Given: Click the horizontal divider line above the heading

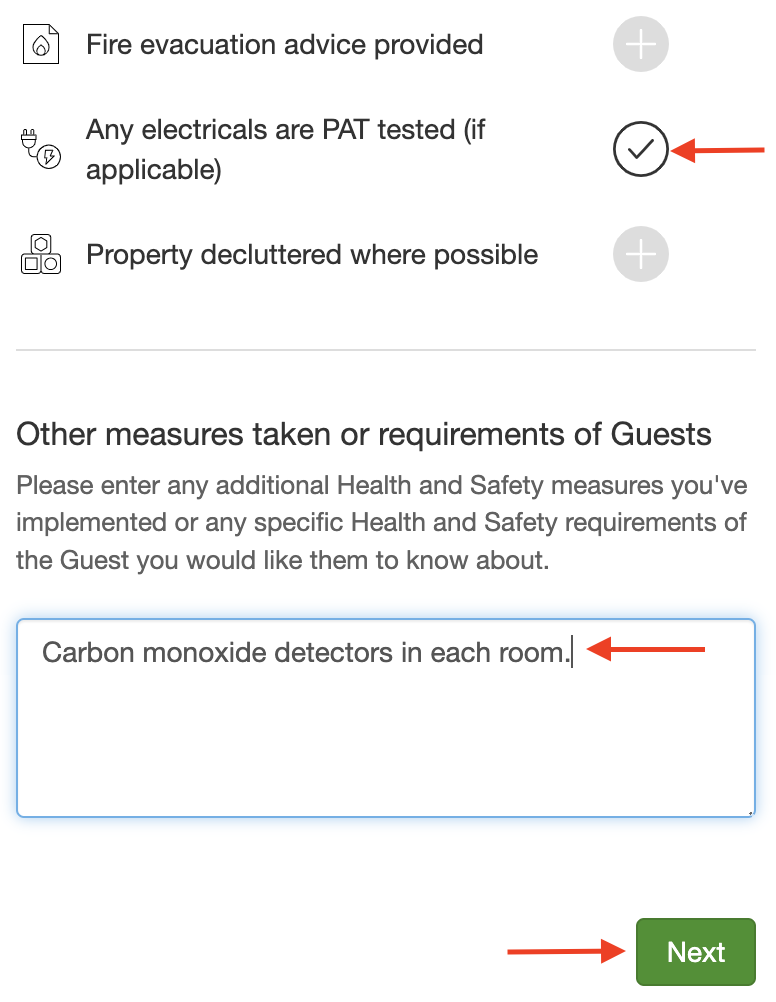Looking at the screenshot, I should pyautogui.click(x=385, y=350).
